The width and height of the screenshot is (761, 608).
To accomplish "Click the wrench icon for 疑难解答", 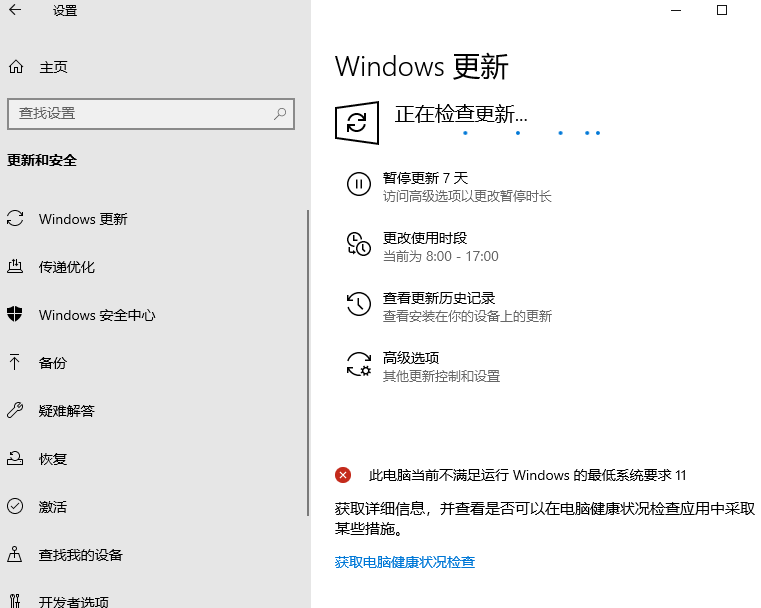I will 15,411.
